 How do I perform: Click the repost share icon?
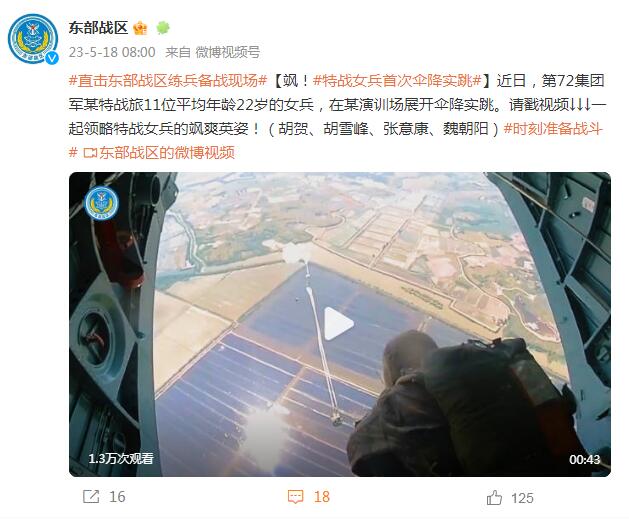point(91,497)
